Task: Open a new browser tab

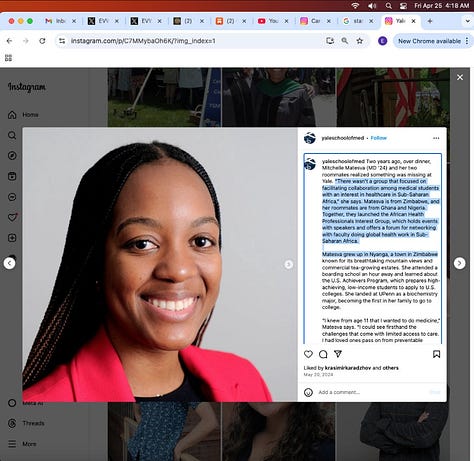Action: click(x=430, y=21)
